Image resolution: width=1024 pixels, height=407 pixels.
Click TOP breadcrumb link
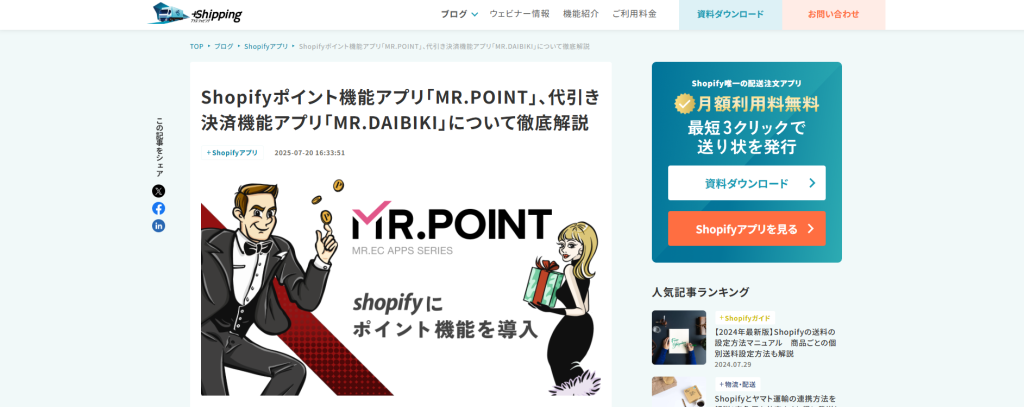click(x=196, y=46)
